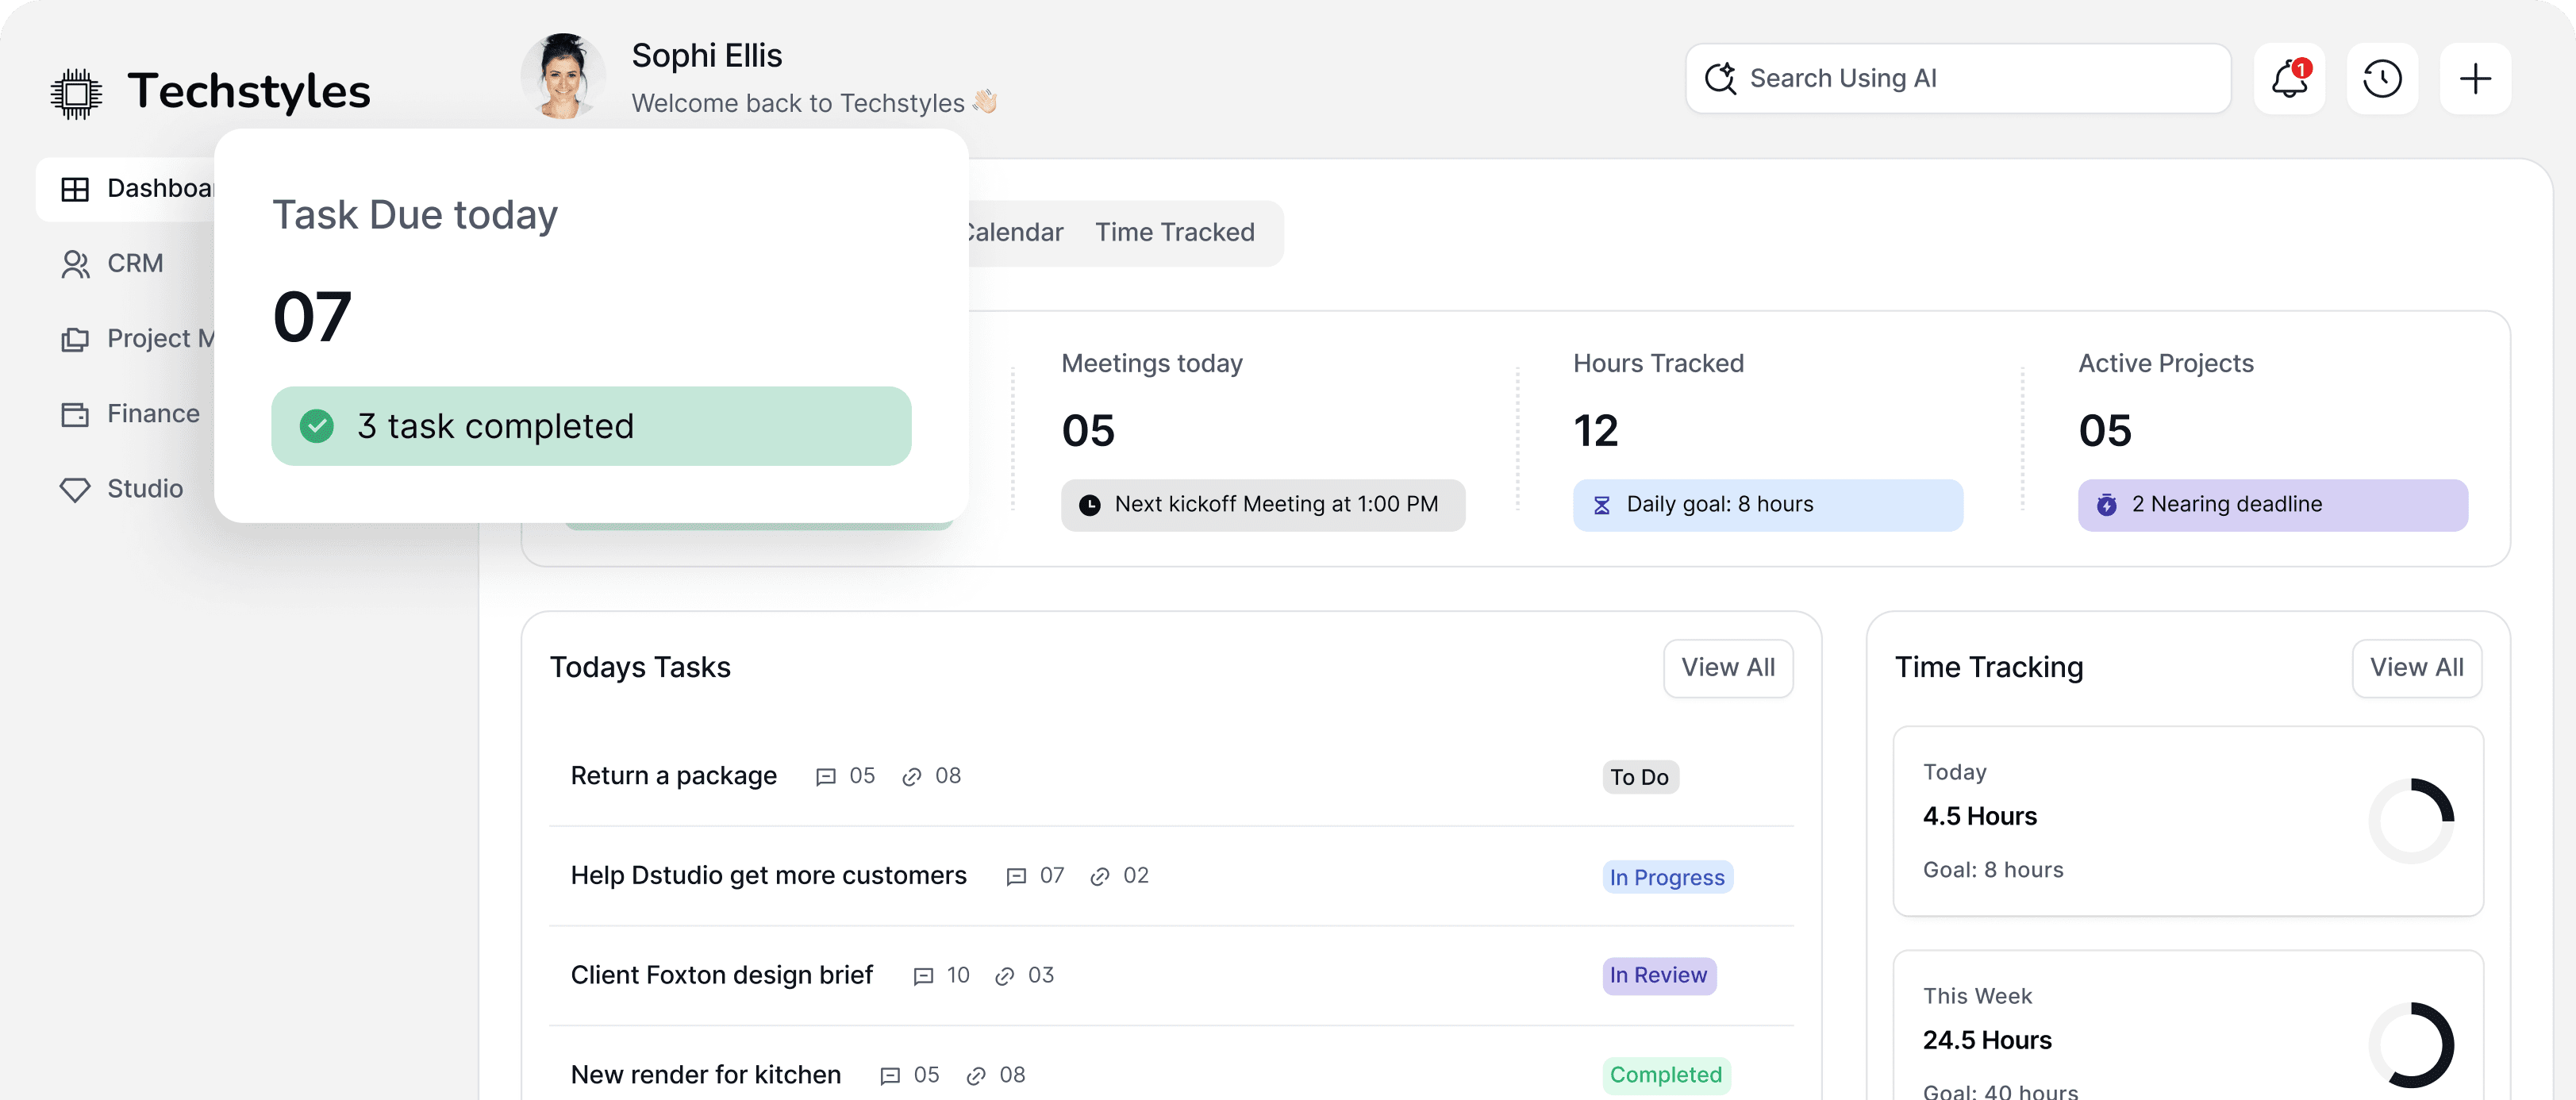This screenshot has width=2576, height=1100.
Task: Click the CRM people icon
Action: pos(75,264)
